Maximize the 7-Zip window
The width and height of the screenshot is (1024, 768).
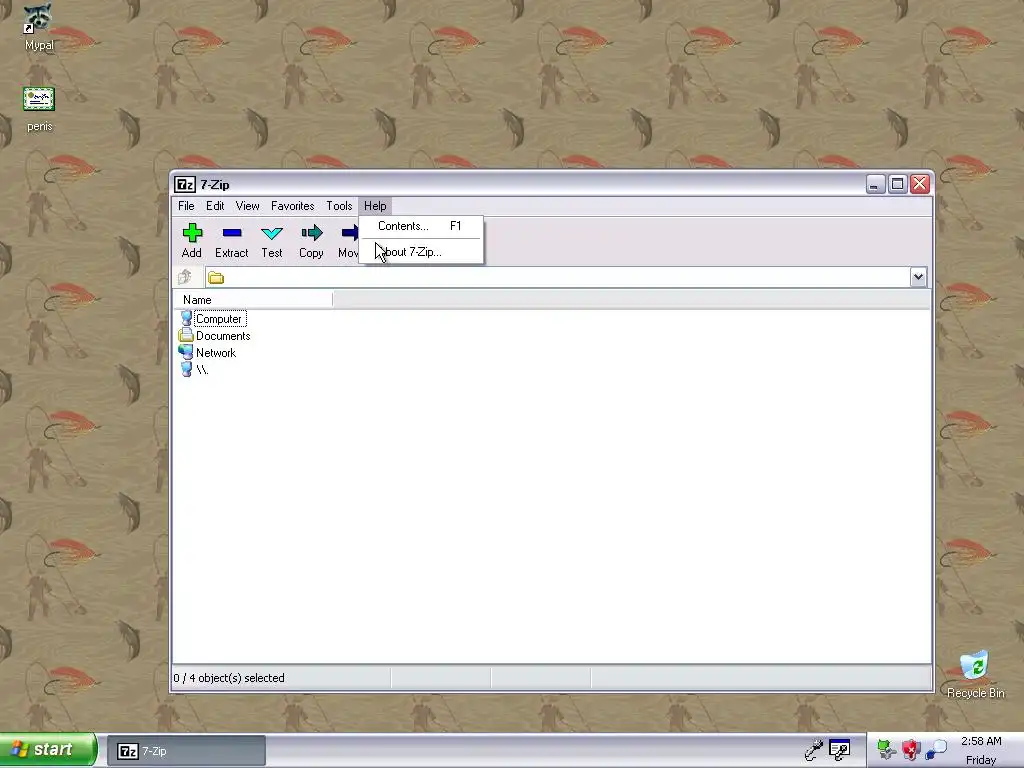(x=897, y=184)
